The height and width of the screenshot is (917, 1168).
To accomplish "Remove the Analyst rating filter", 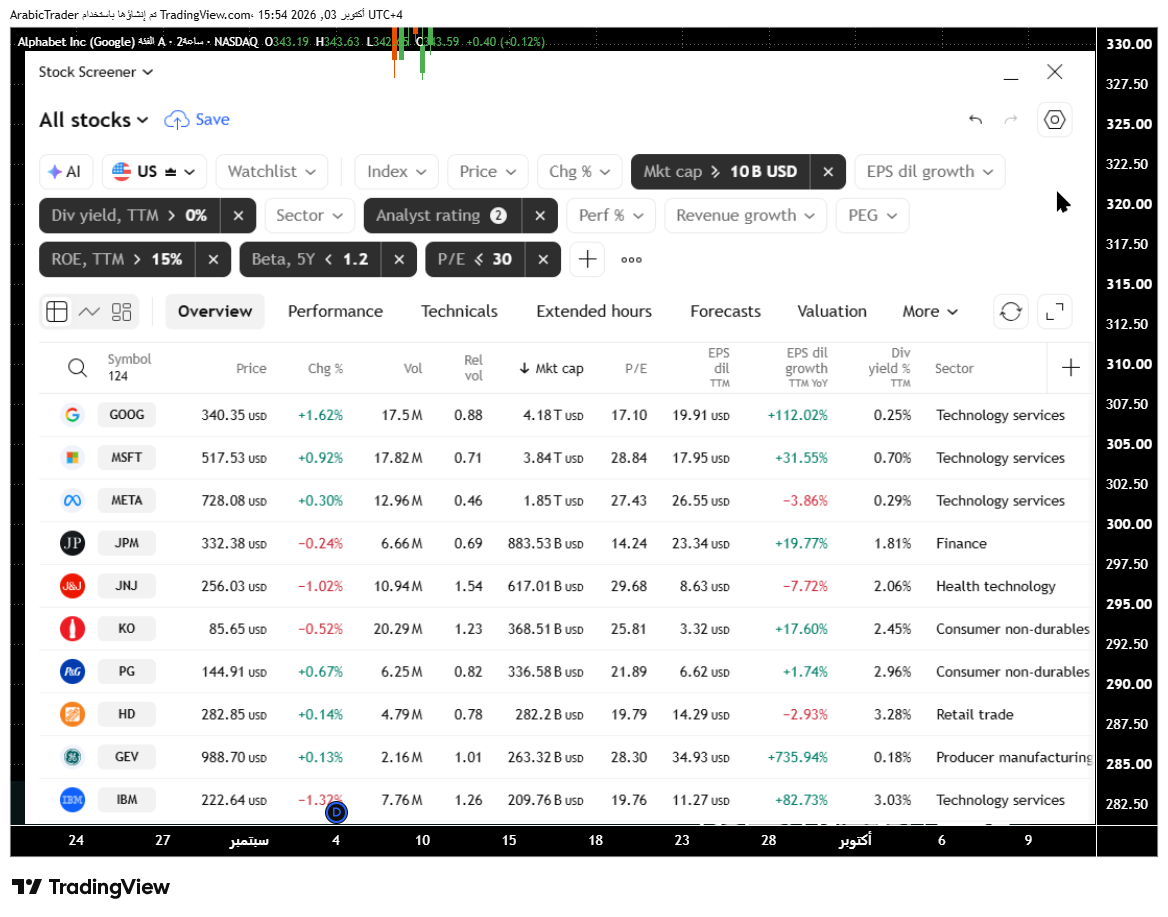I will (540, 215).
